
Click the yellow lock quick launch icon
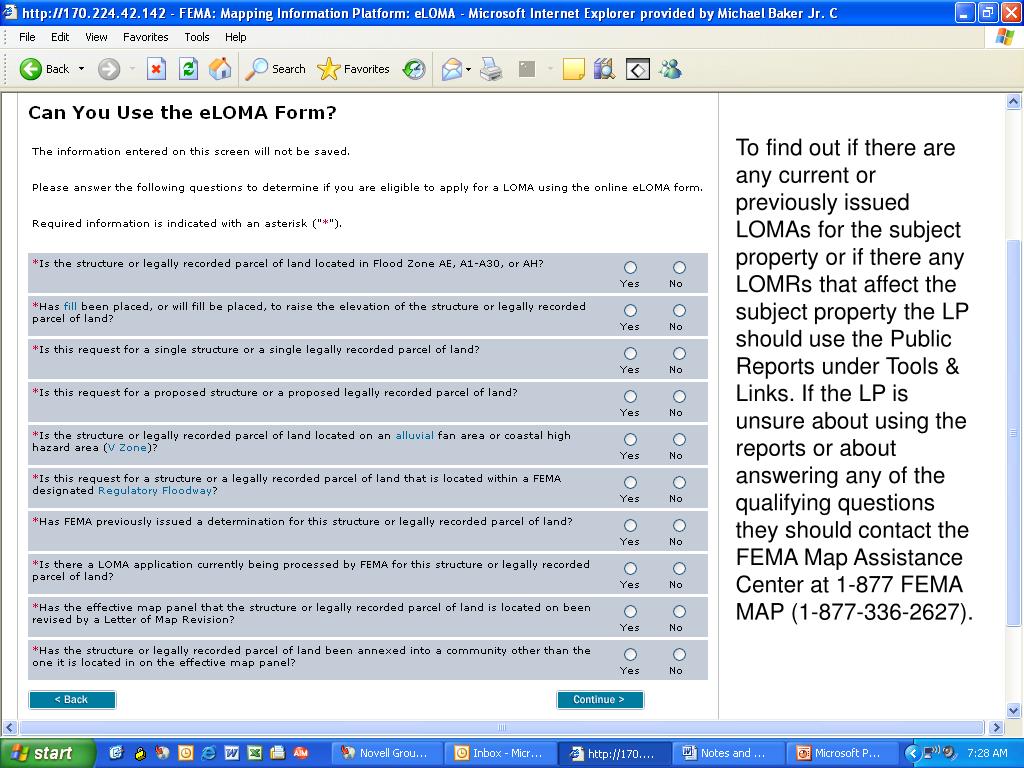140,753
